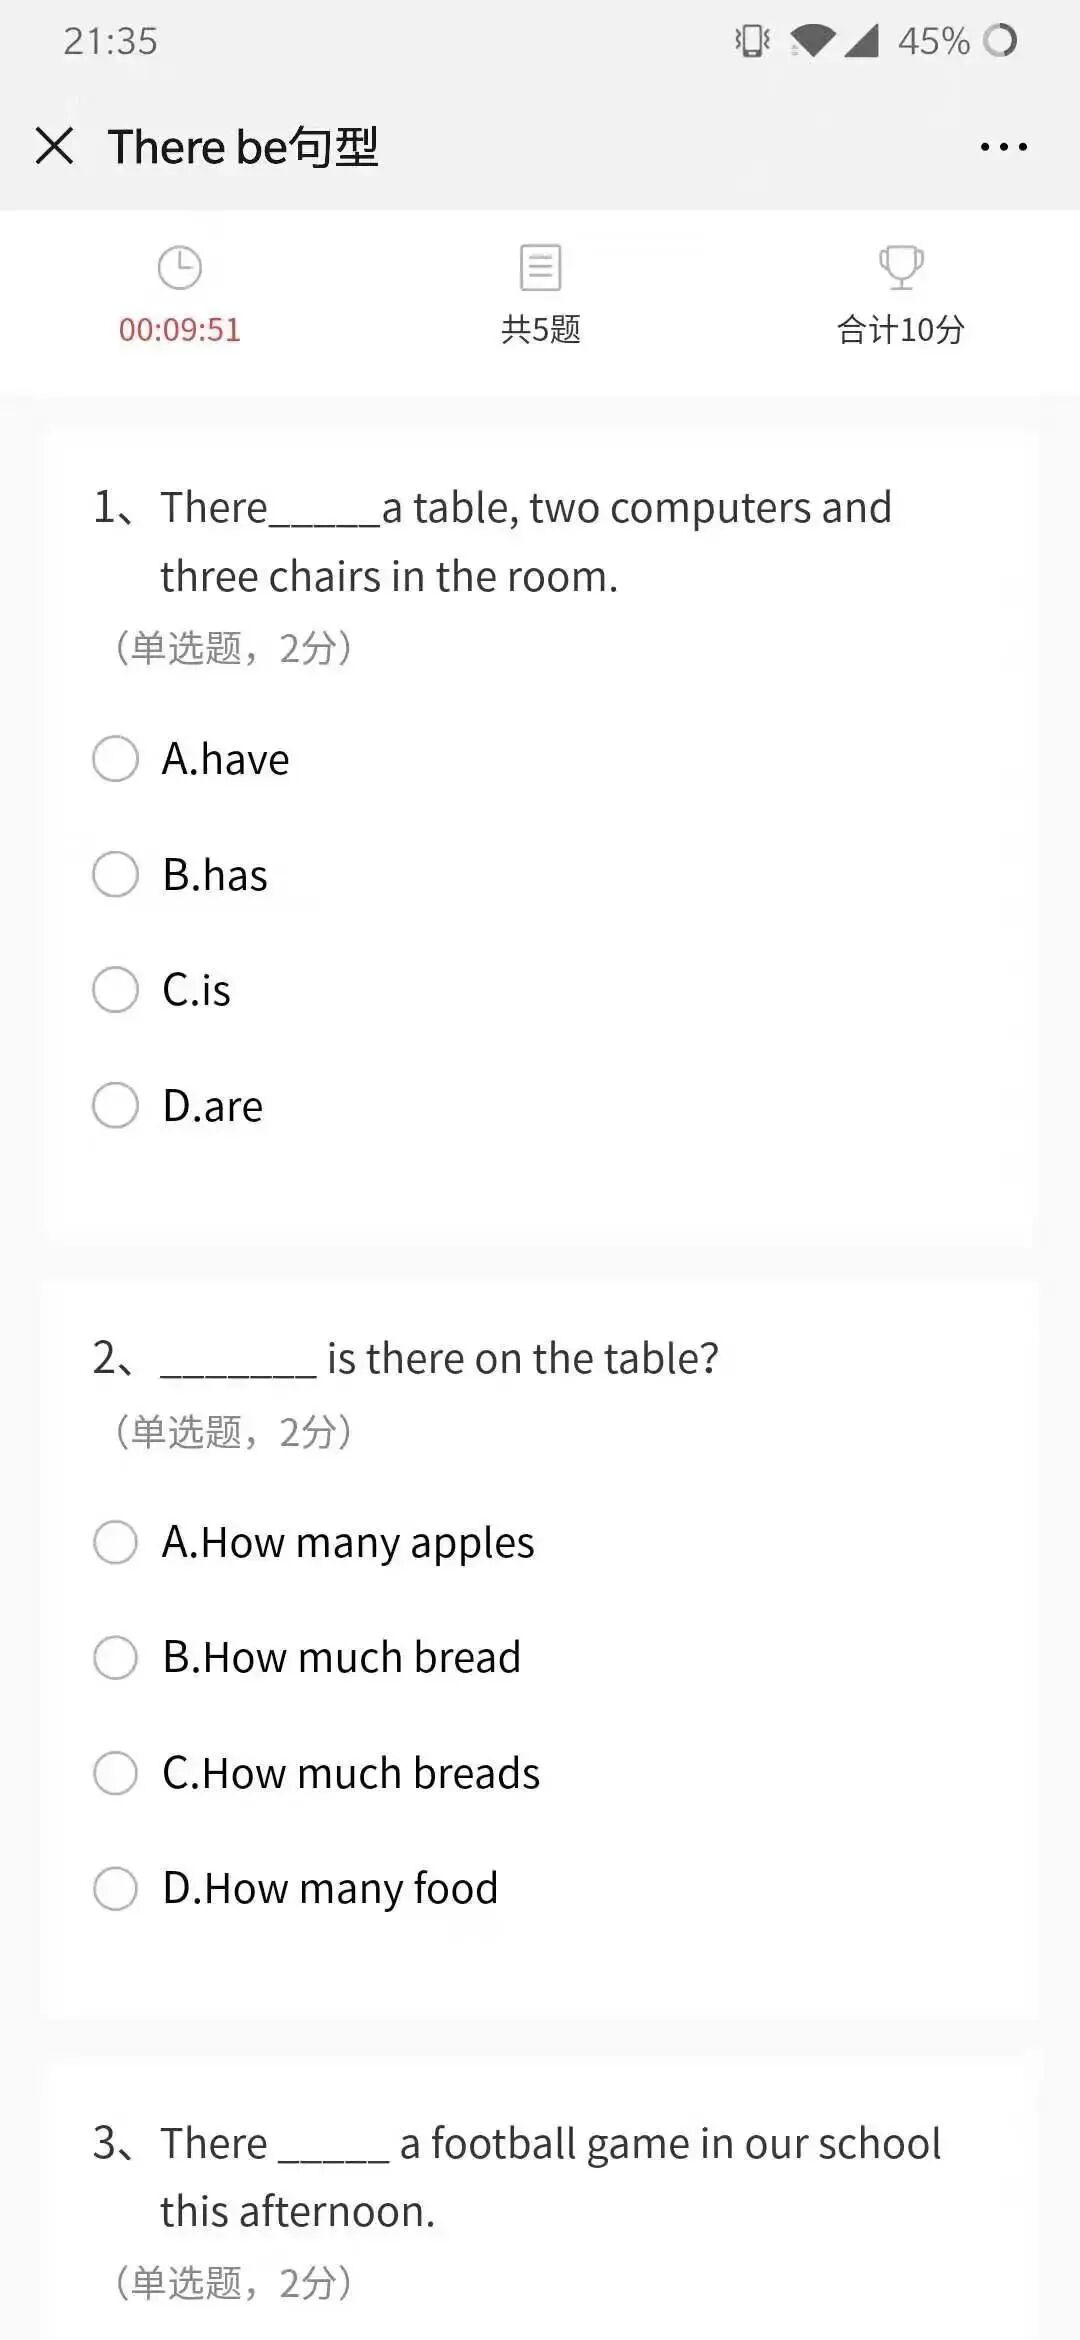Select A.How many apples option

click(116, 1542)
